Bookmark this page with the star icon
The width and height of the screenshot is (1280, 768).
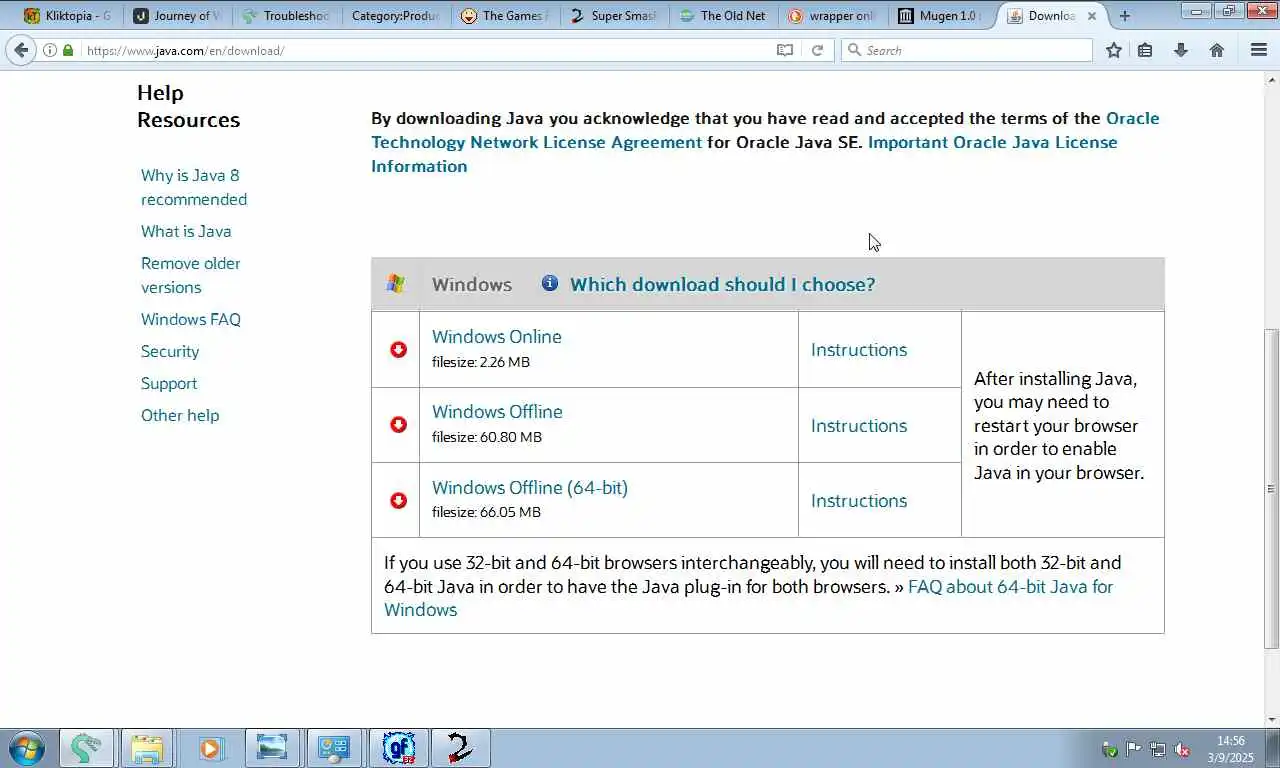1114,50
